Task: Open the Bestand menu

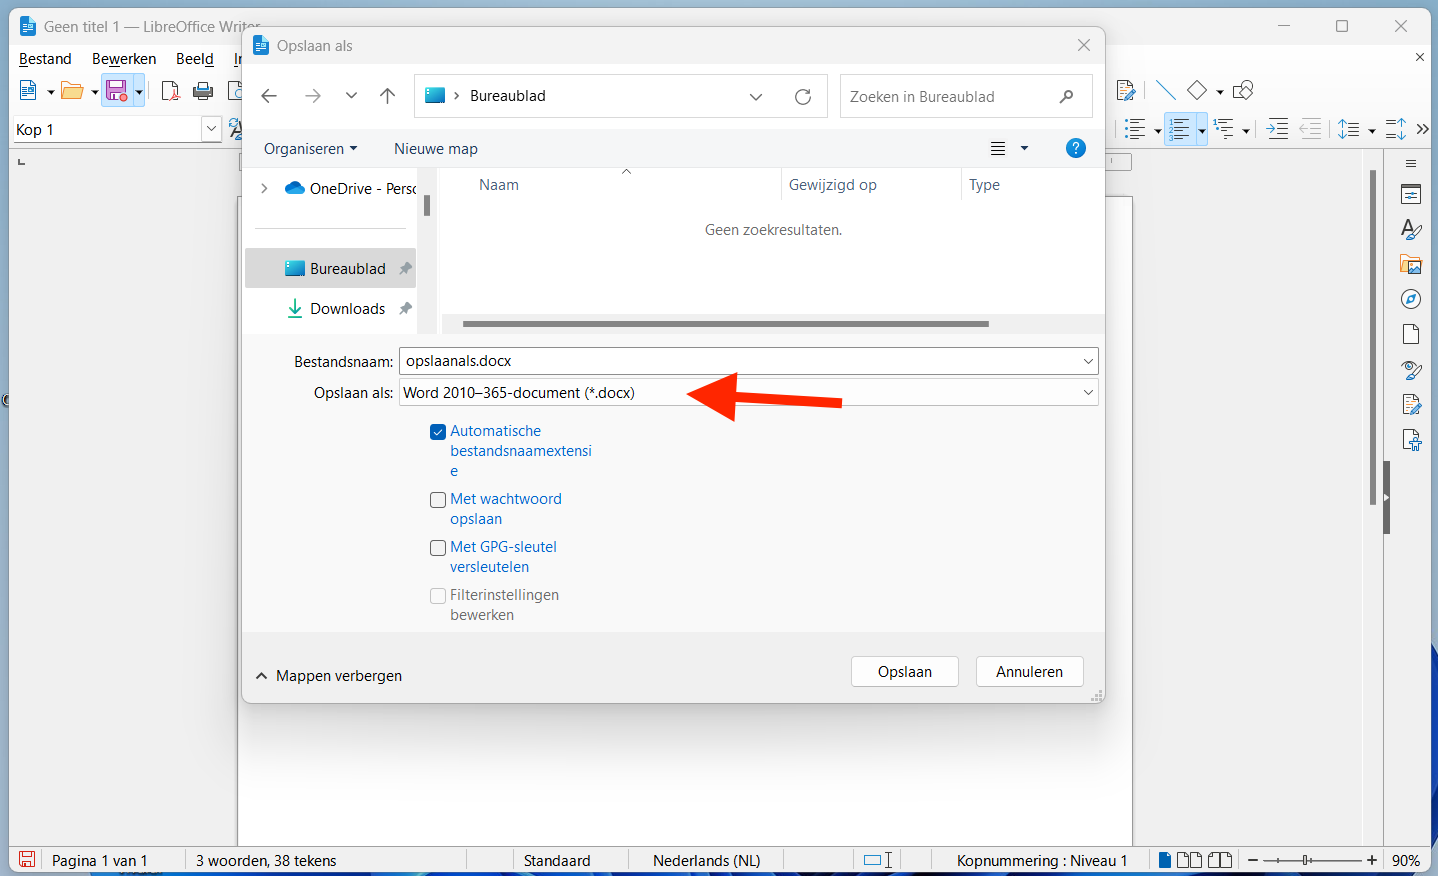Action: point(45,59)
